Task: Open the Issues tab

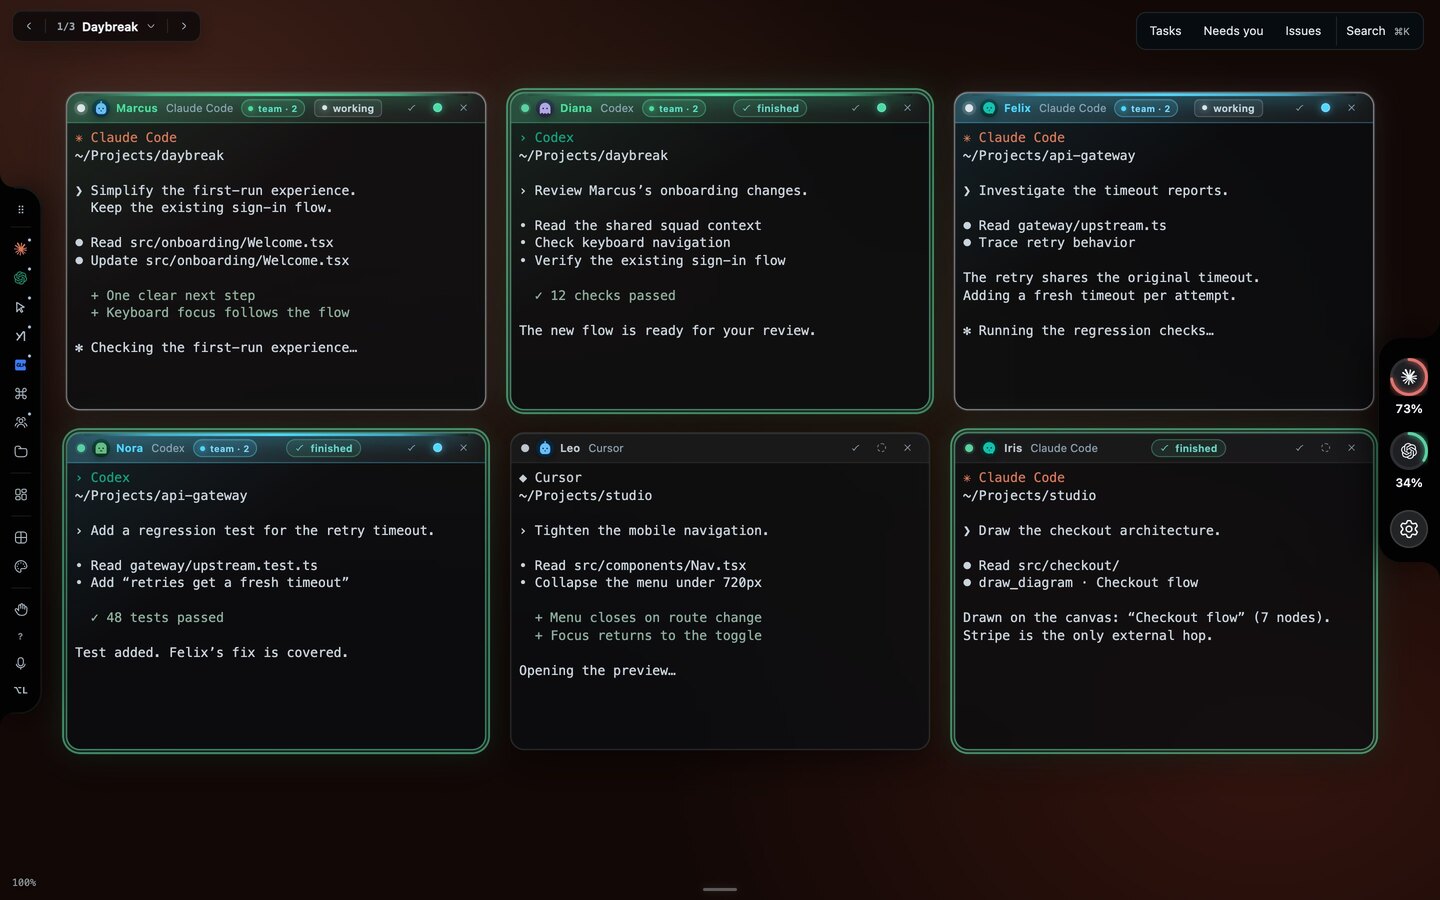Action: [x=1303, y=31]
